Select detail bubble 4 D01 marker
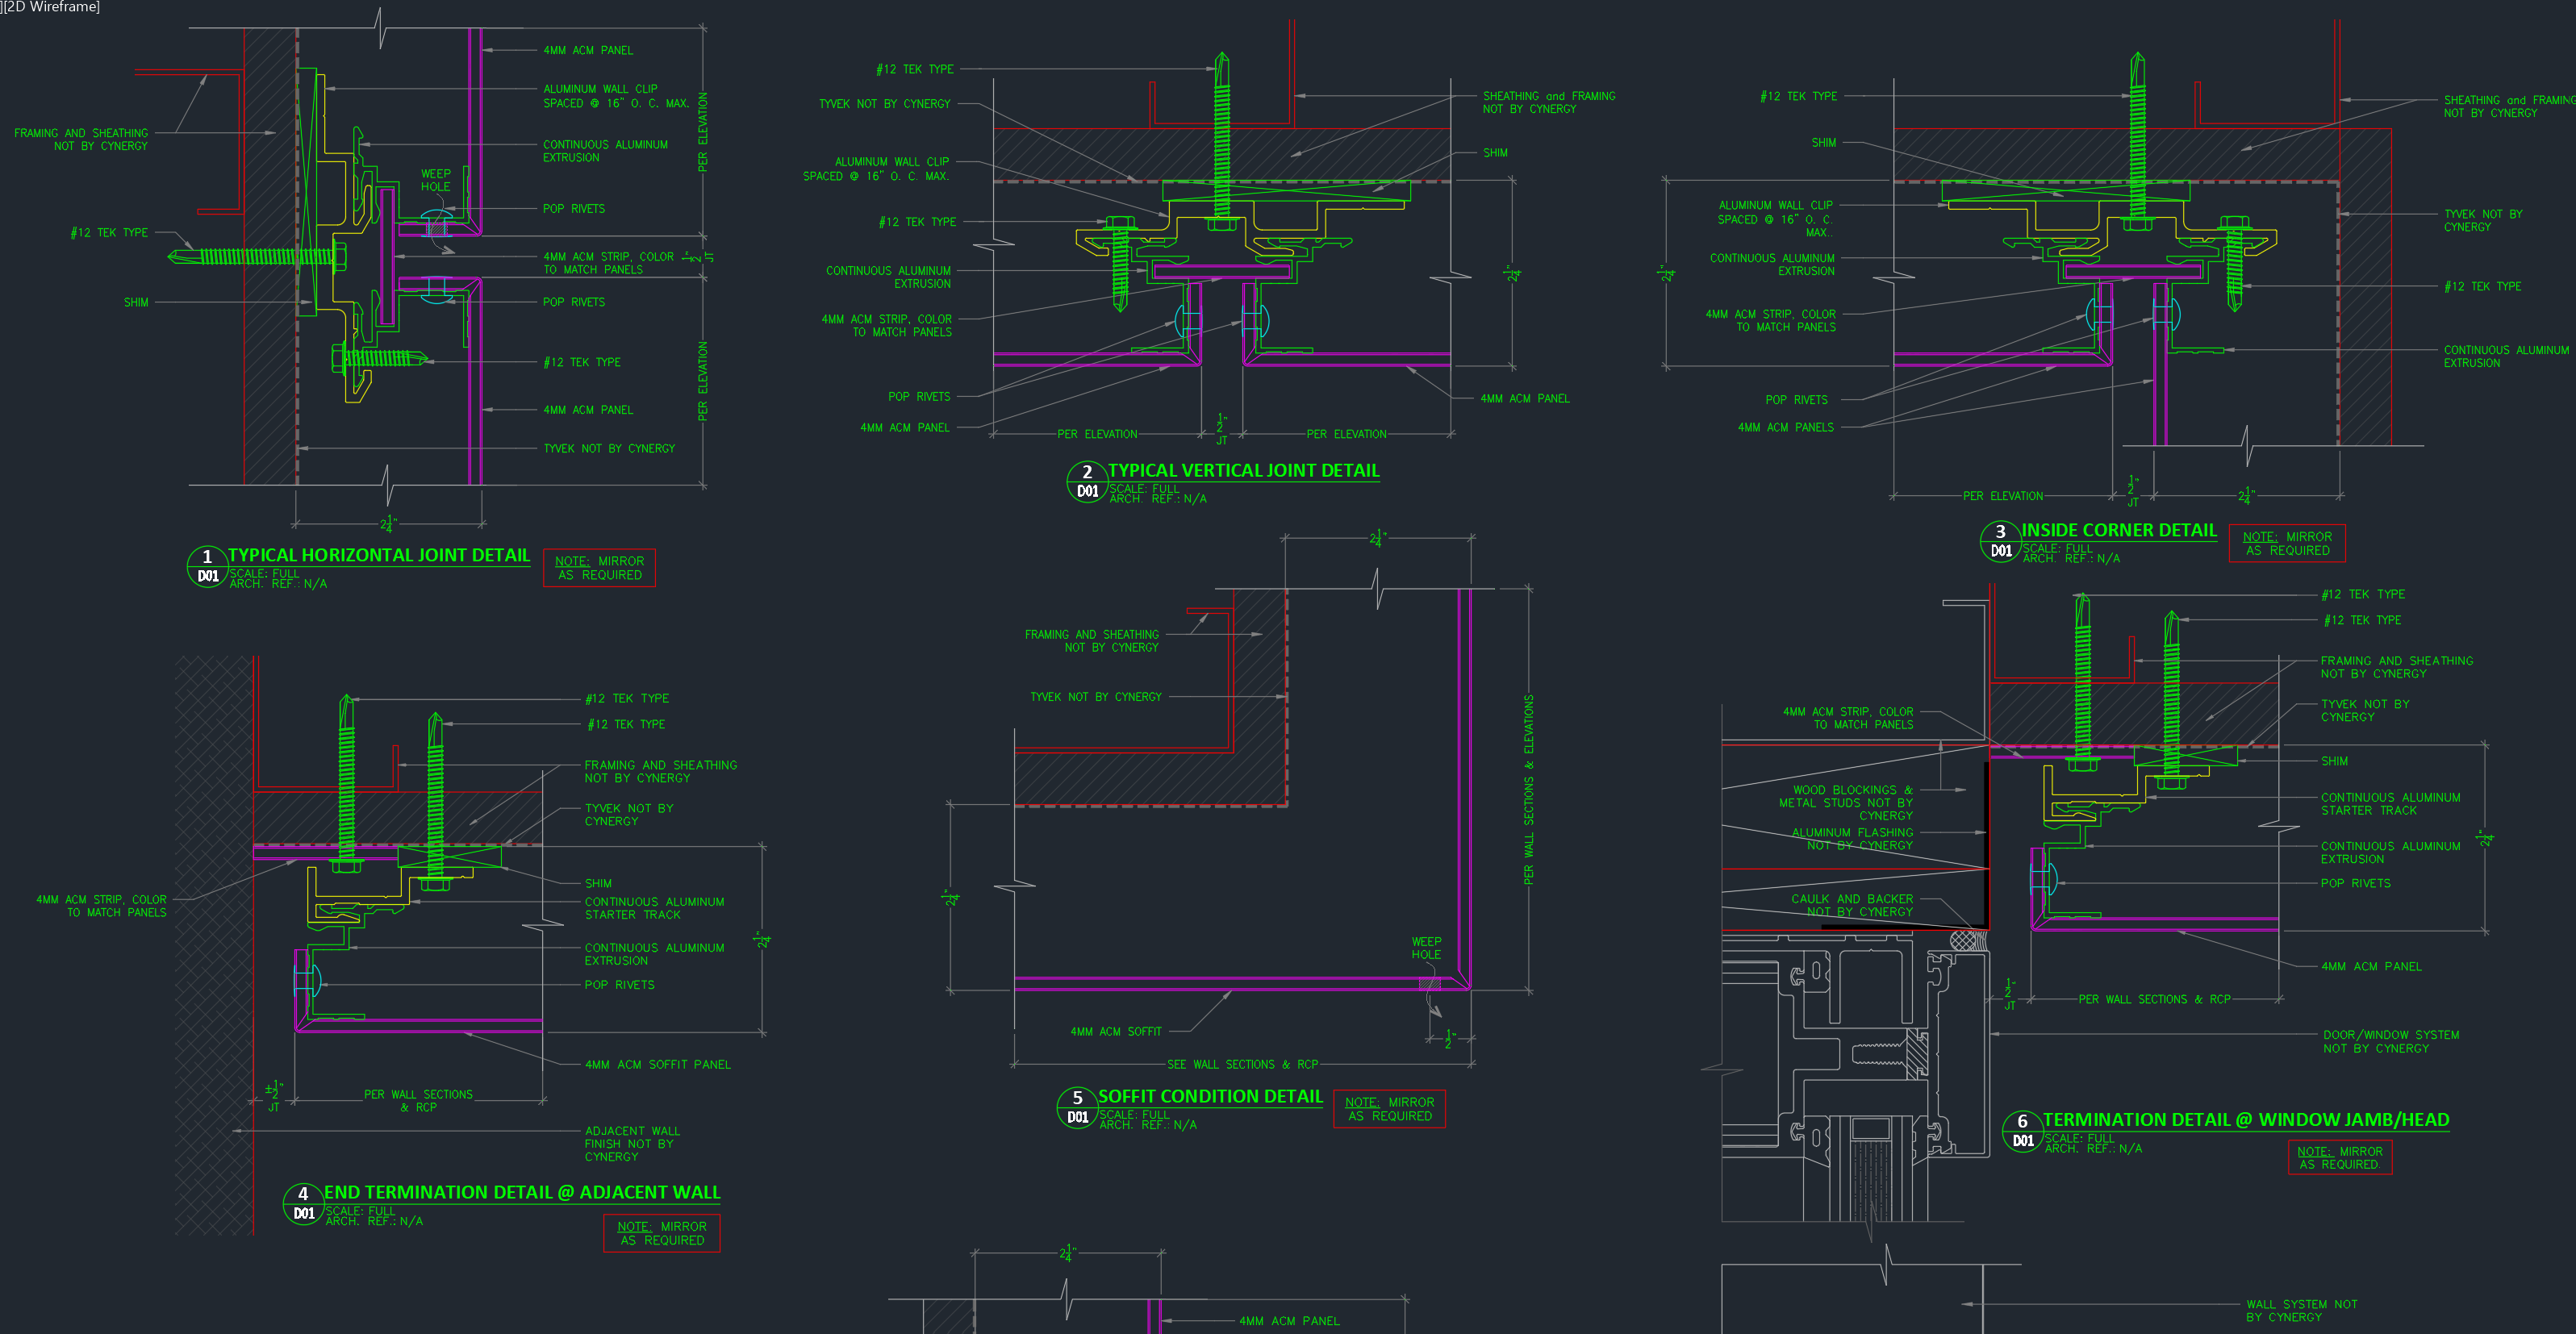Viewport: 2576px width, 1334px height. [x=303, y=1203]
